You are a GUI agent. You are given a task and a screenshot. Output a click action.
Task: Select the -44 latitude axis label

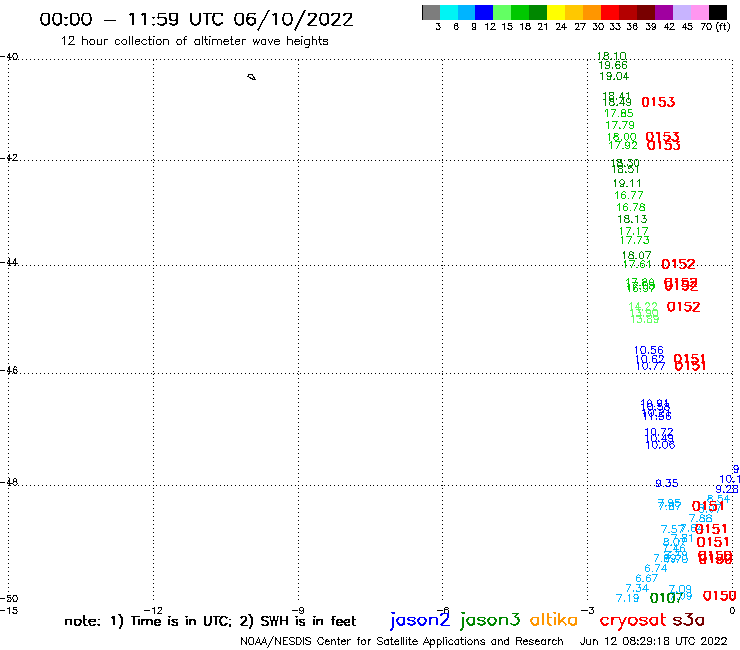click(x=9, y=262)
